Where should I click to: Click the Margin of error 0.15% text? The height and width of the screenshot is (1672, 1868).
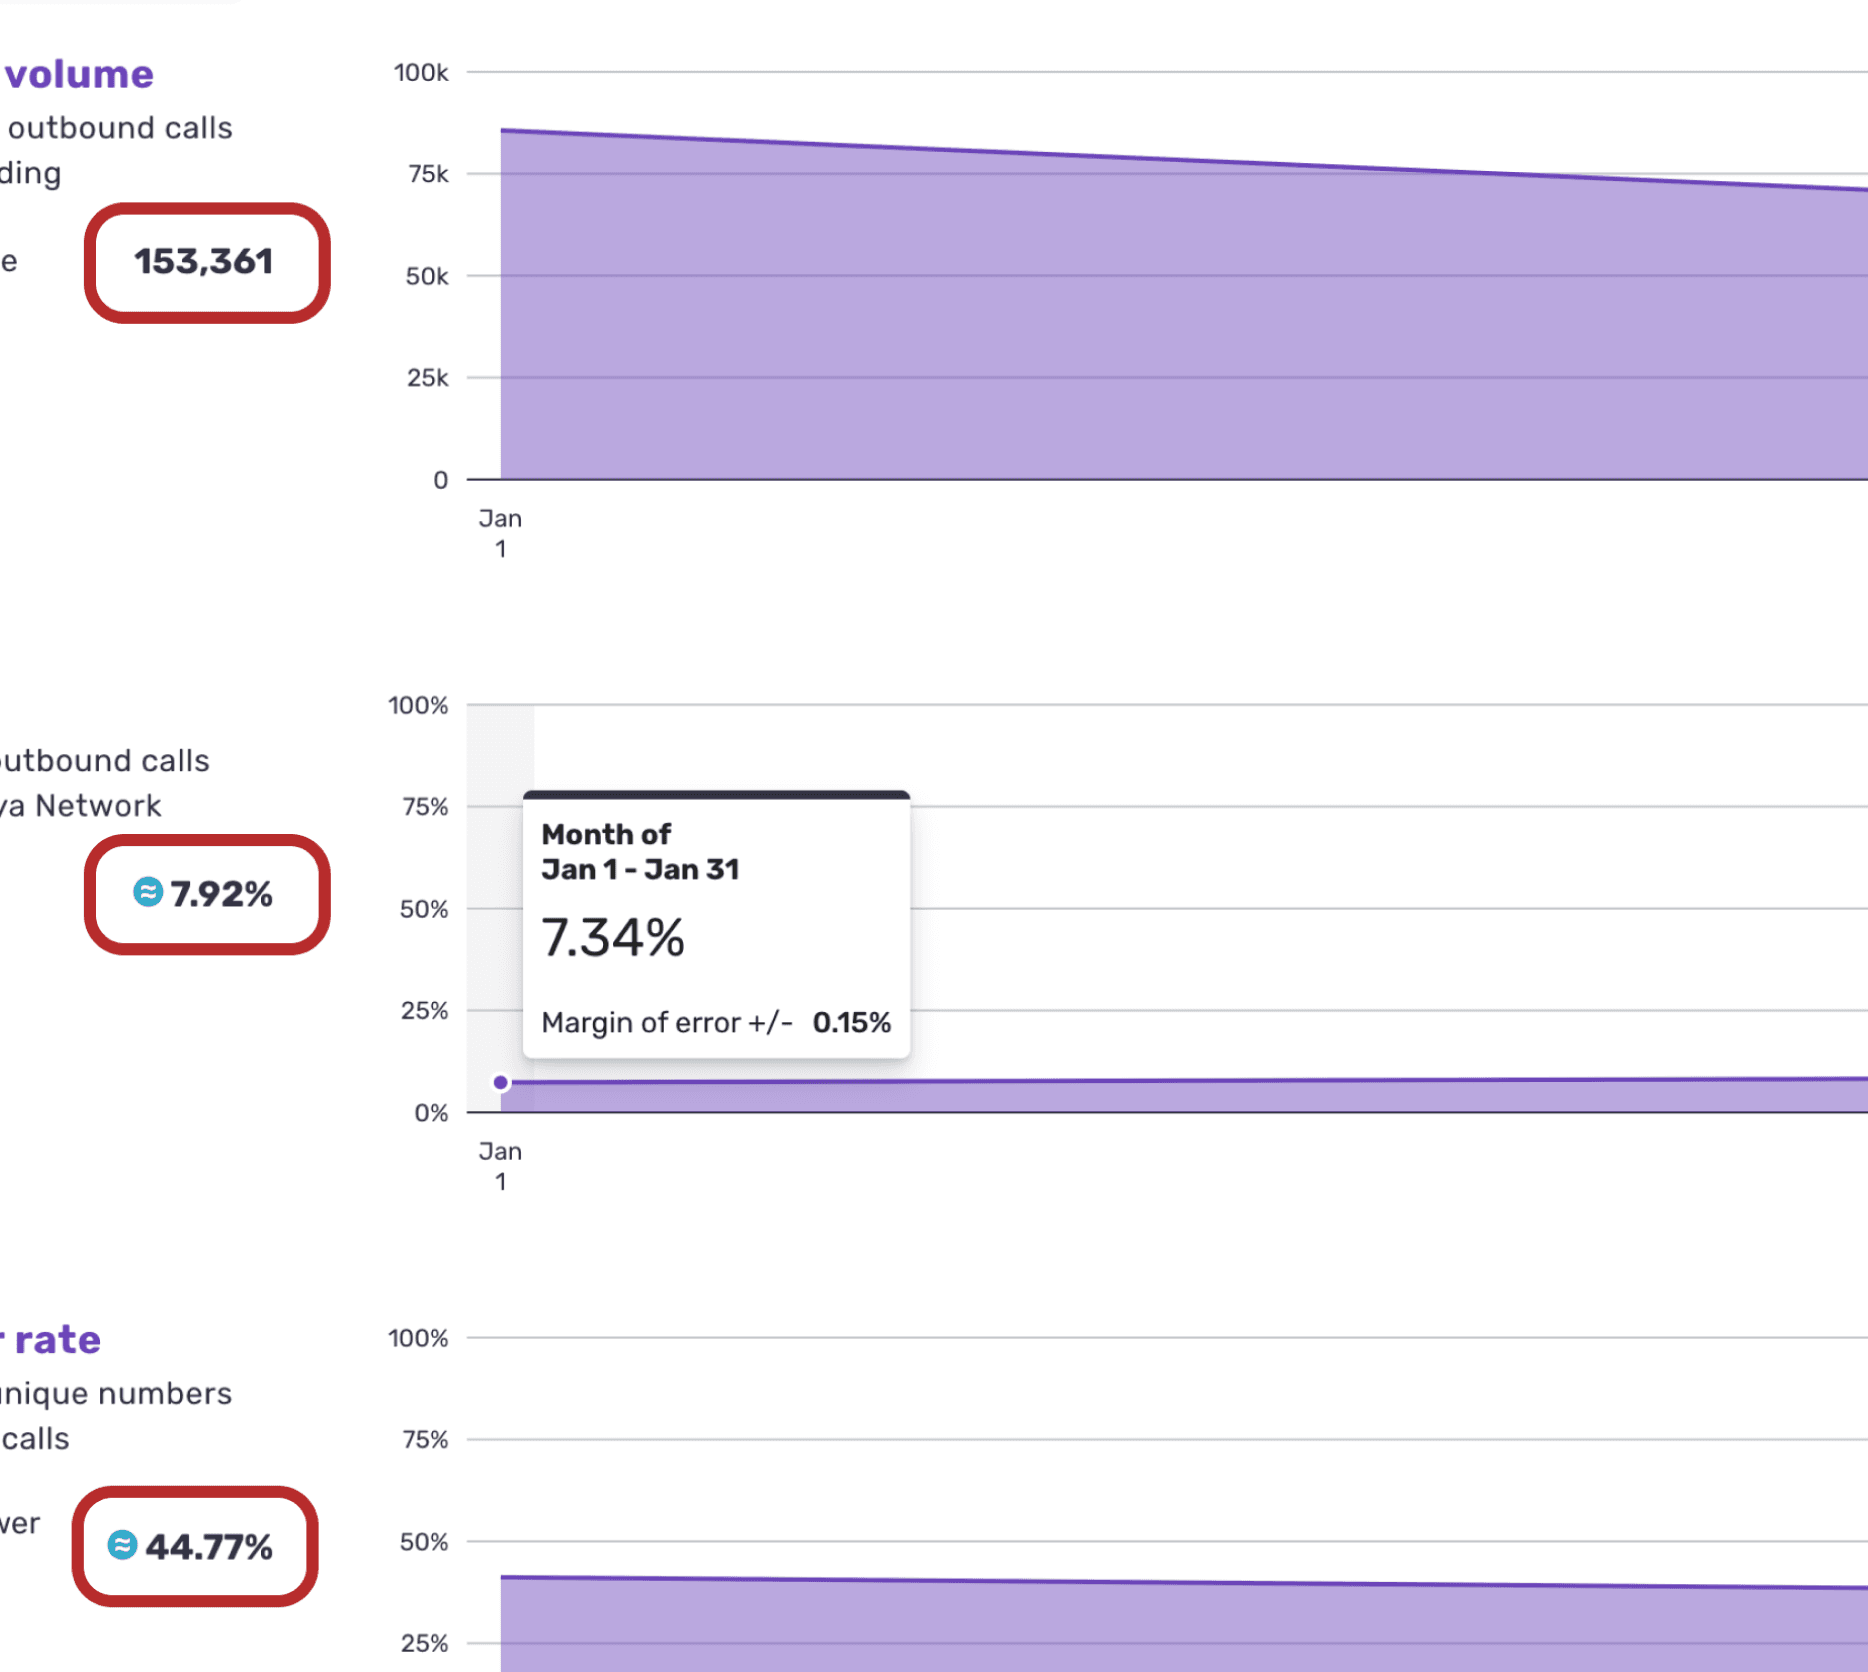click(716, 1022)
